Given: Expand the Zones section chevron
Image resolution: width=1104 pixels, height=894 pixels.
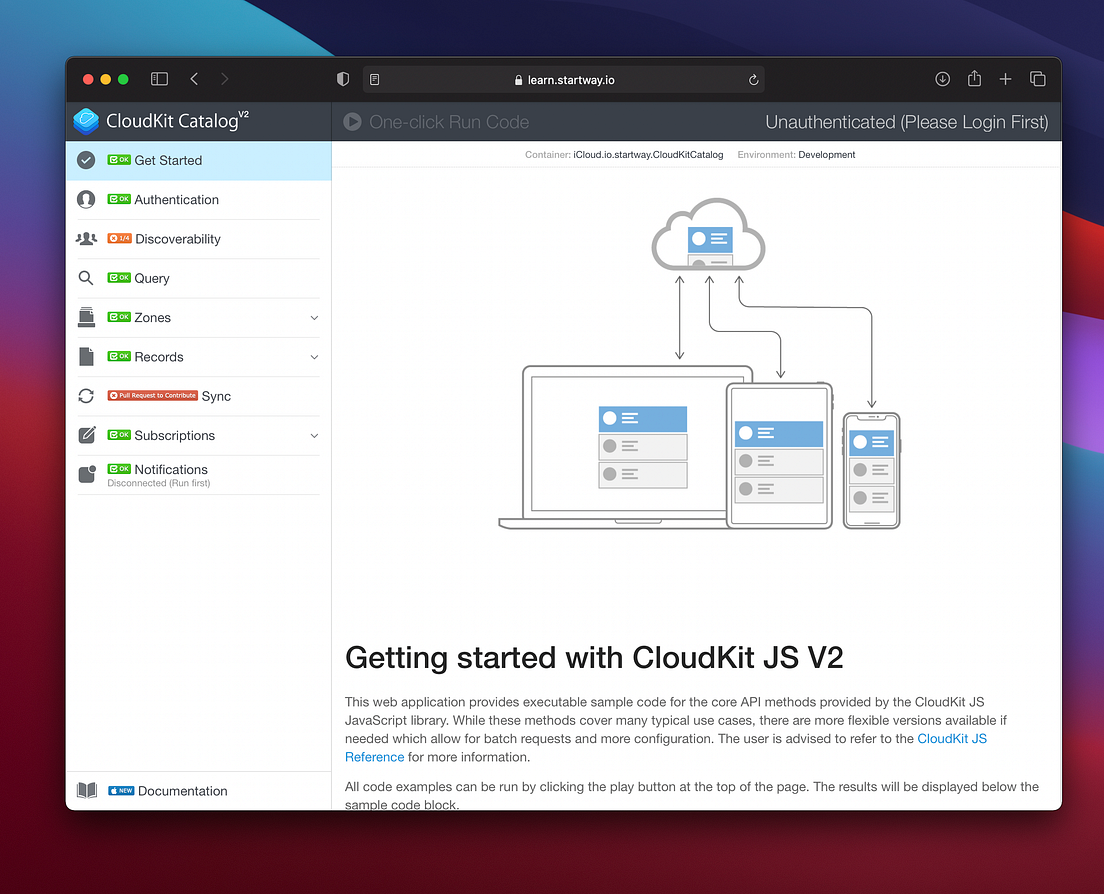Looking at the screenshot, I should click(314, 317).
